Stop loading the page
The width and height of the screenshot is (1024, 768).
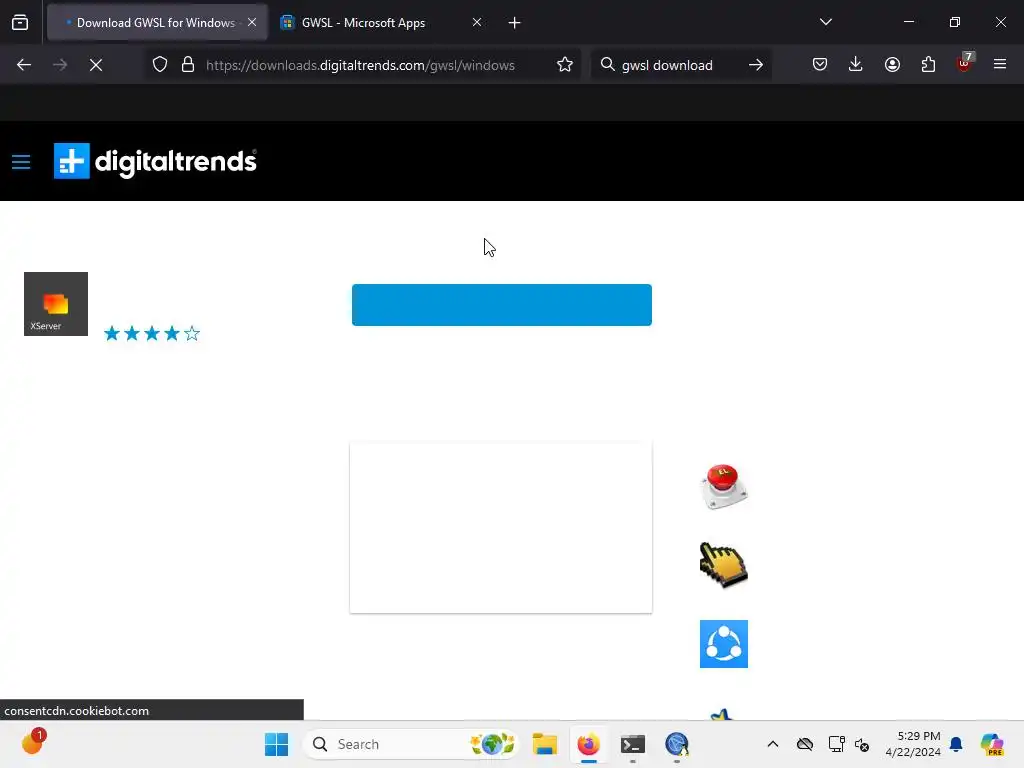pos(96,65)
